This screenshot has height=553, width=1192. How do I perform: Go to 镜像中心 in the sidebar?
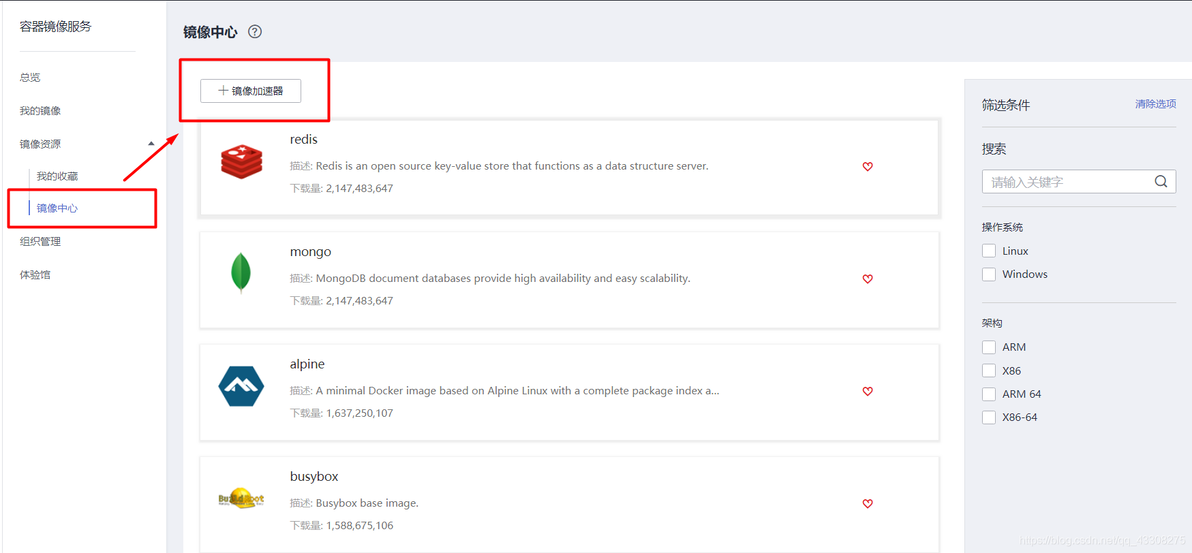[x=58, y=208]
